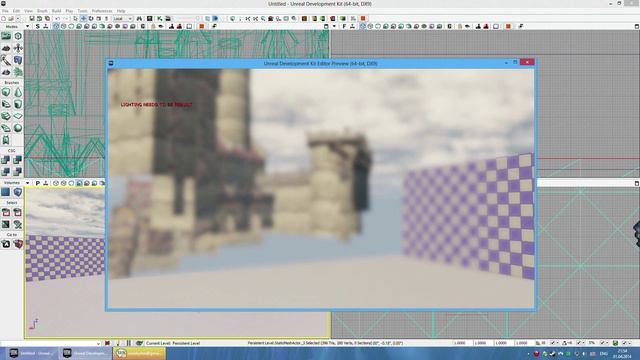The width and height of the screenshot is (640, 360).
Task: Toggle the rotation snap checkbox in status bar
Action: (578, 343)
